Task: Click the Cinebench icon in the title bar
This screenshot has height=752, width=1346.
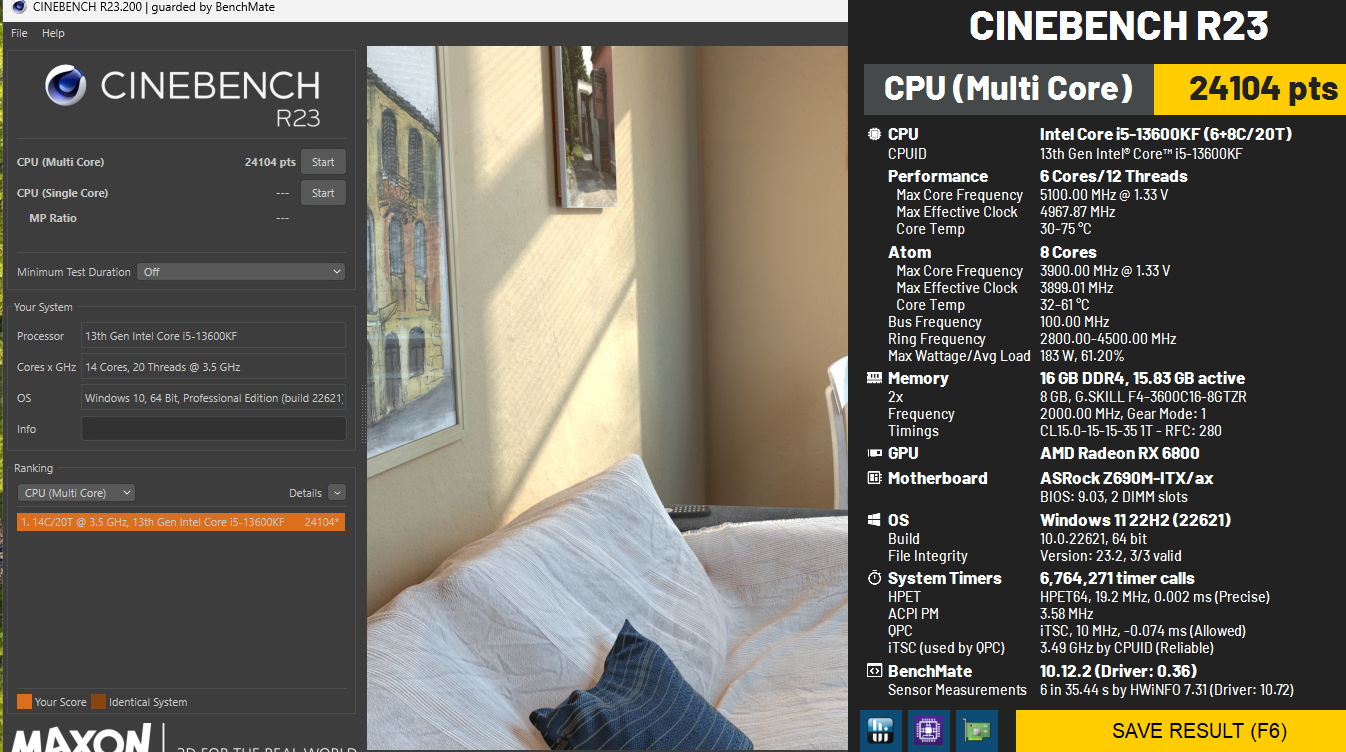Action: (x=19, y=8)
